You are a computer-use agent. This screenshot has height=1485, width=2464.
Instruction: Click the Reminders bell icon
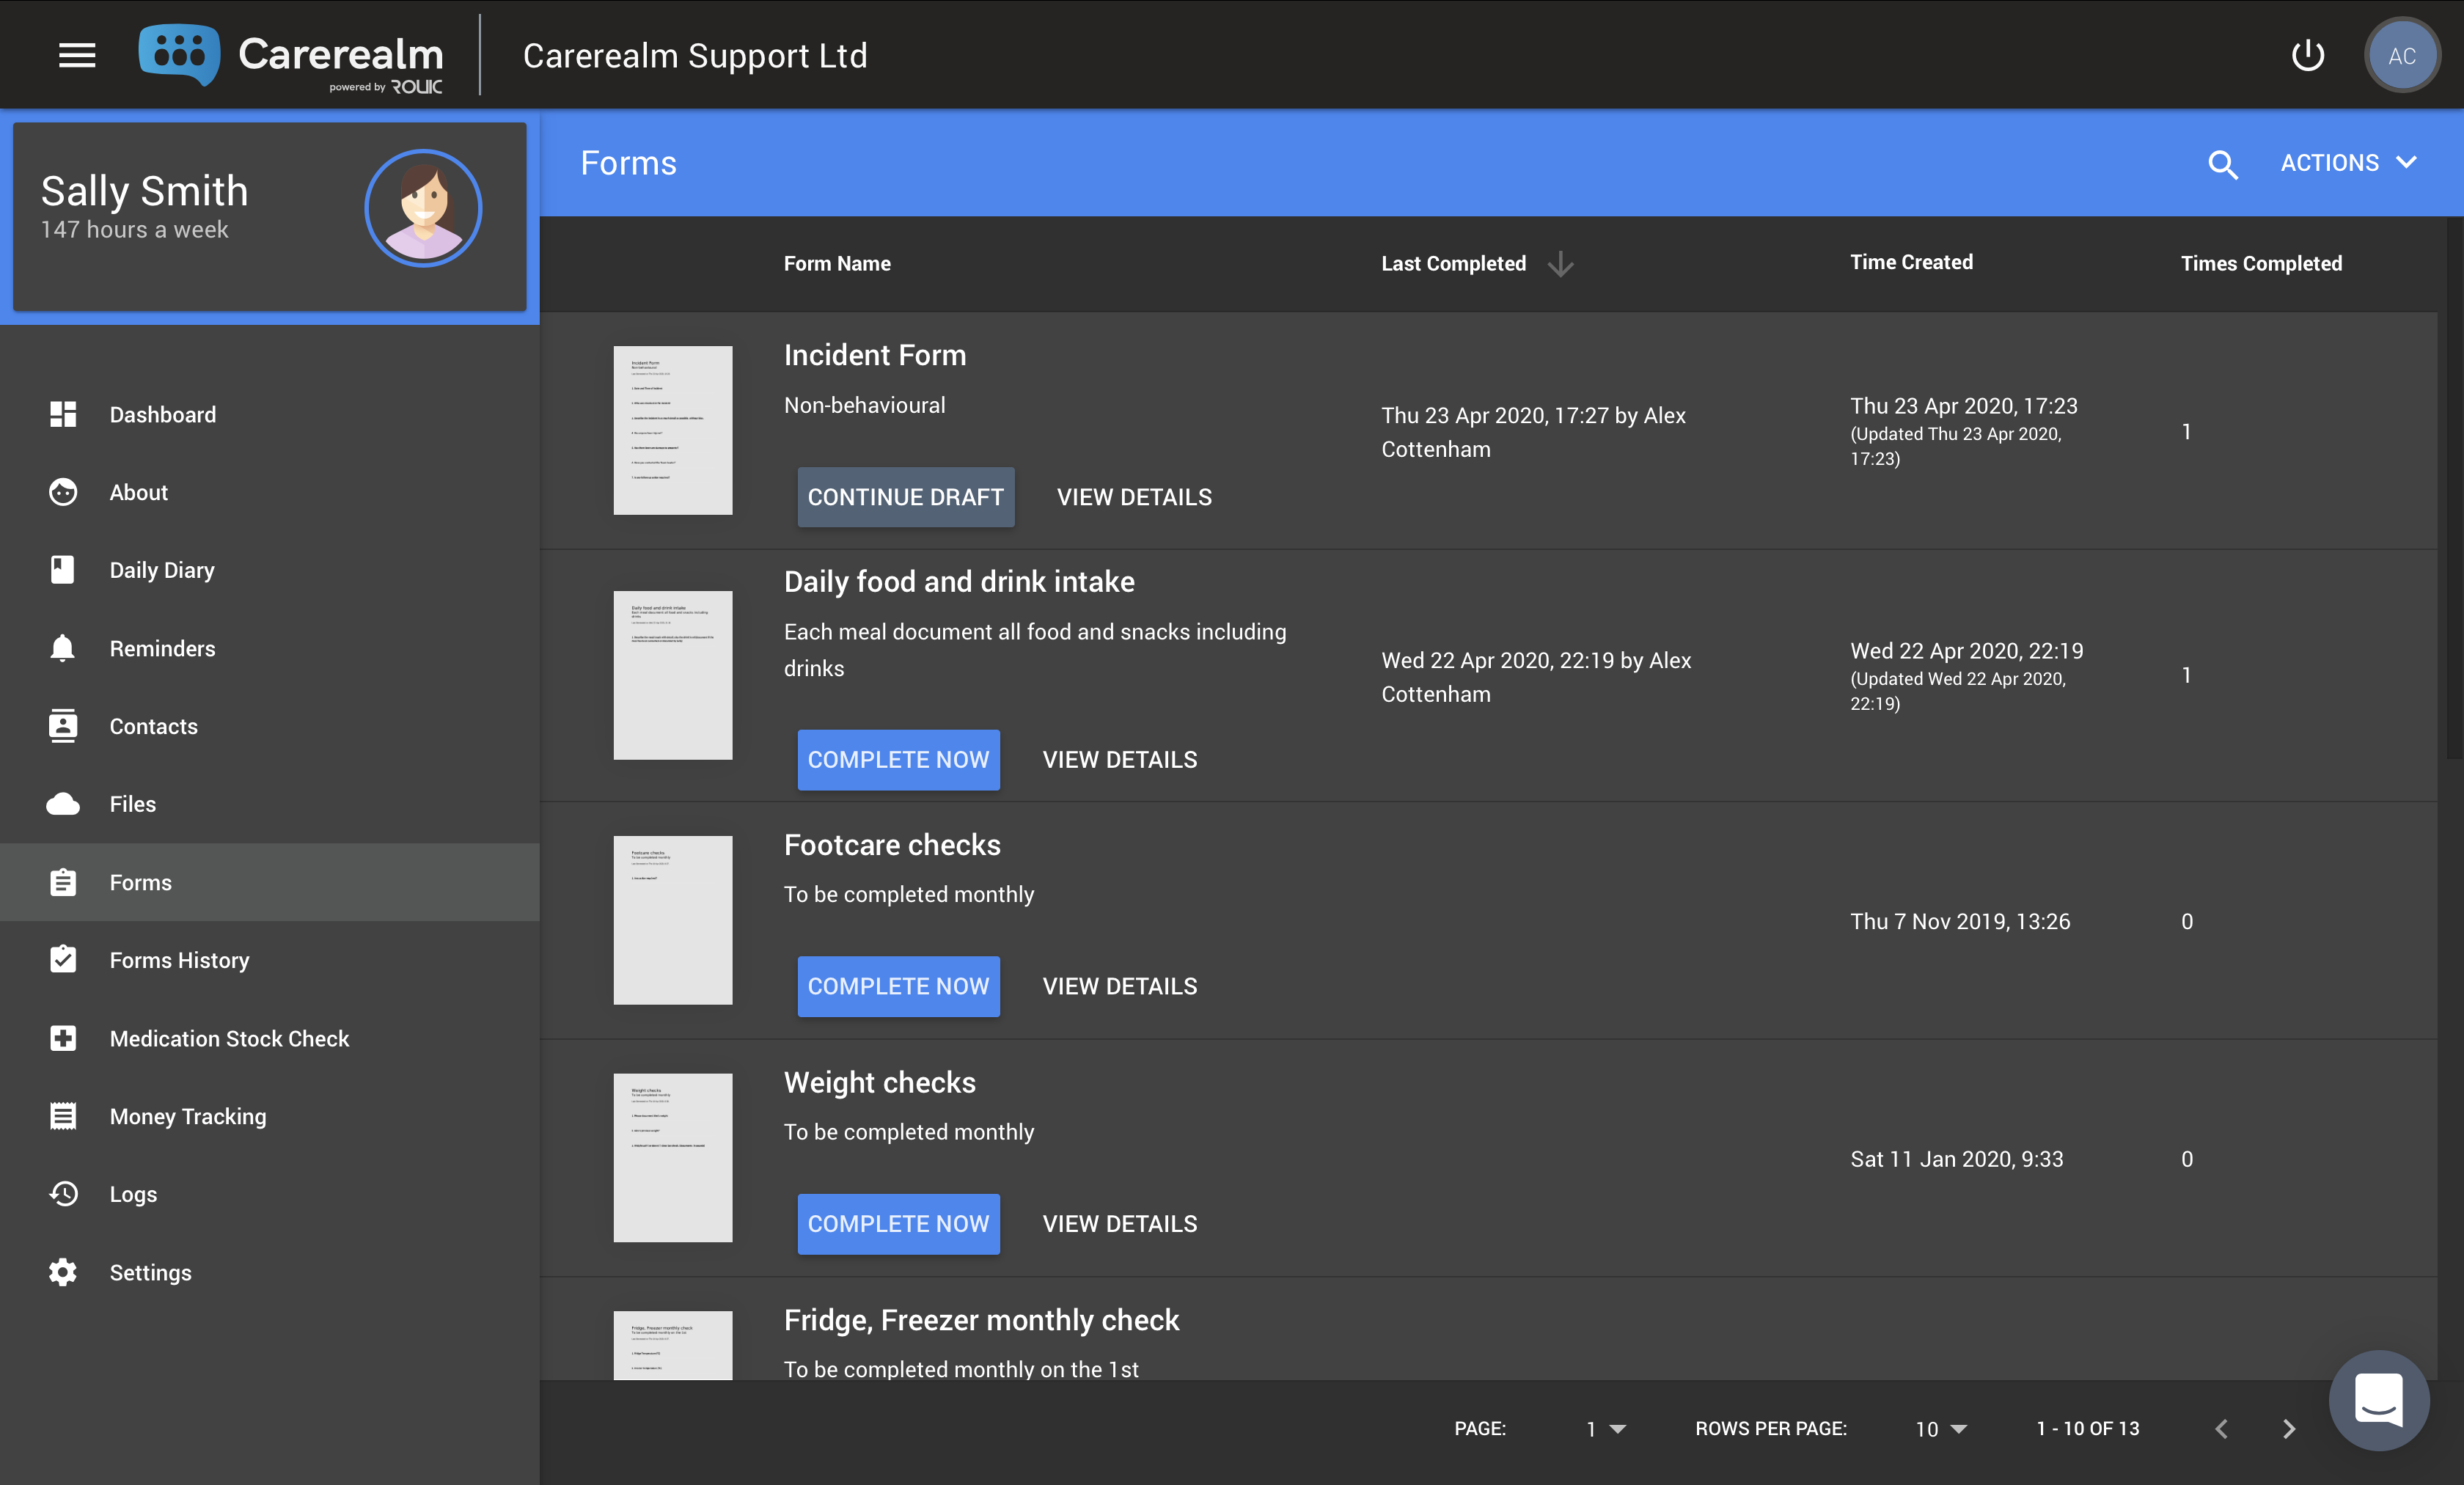[x=63, y=648]
